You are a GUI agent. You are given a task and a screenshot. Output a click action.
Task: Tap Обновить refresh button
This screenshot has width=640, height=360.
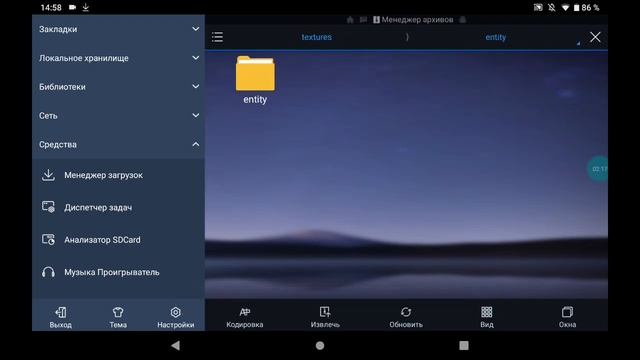pyautogui.click(x=406, y=318)
